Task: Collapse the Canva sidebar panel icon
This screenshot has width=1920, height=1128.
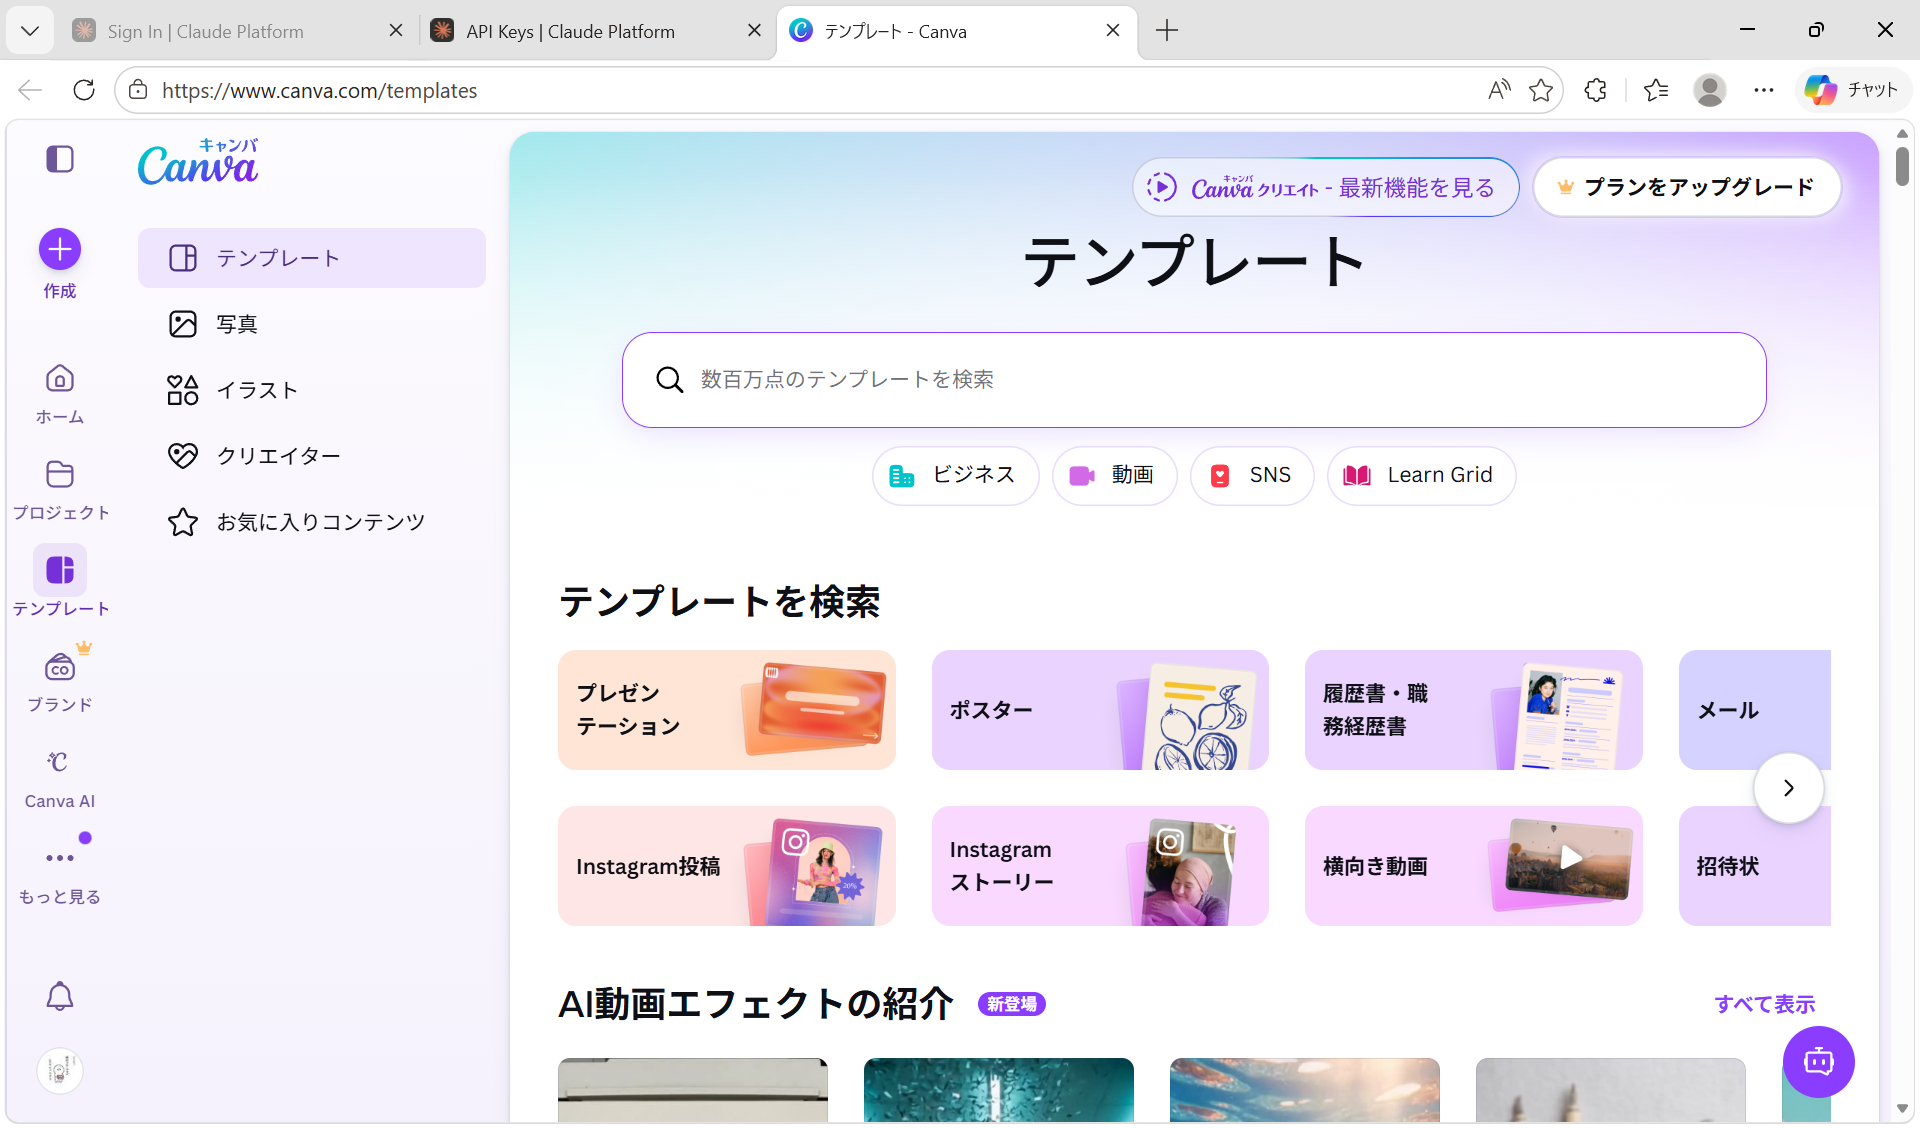Action: (x=60, y=159)
